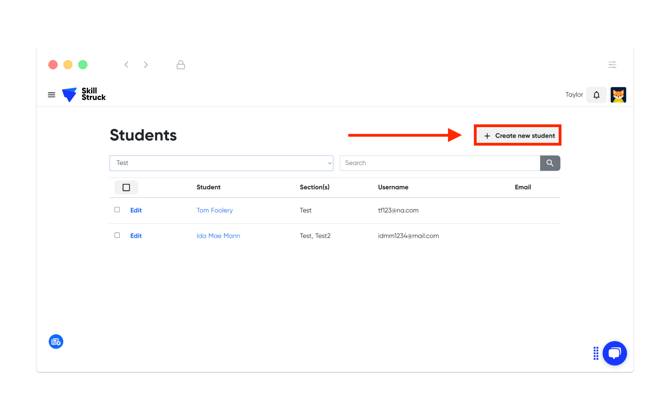Click the drag handle dots beside chat
The width and height of the screenshot is (670, 418).
[x=596, y=353]
